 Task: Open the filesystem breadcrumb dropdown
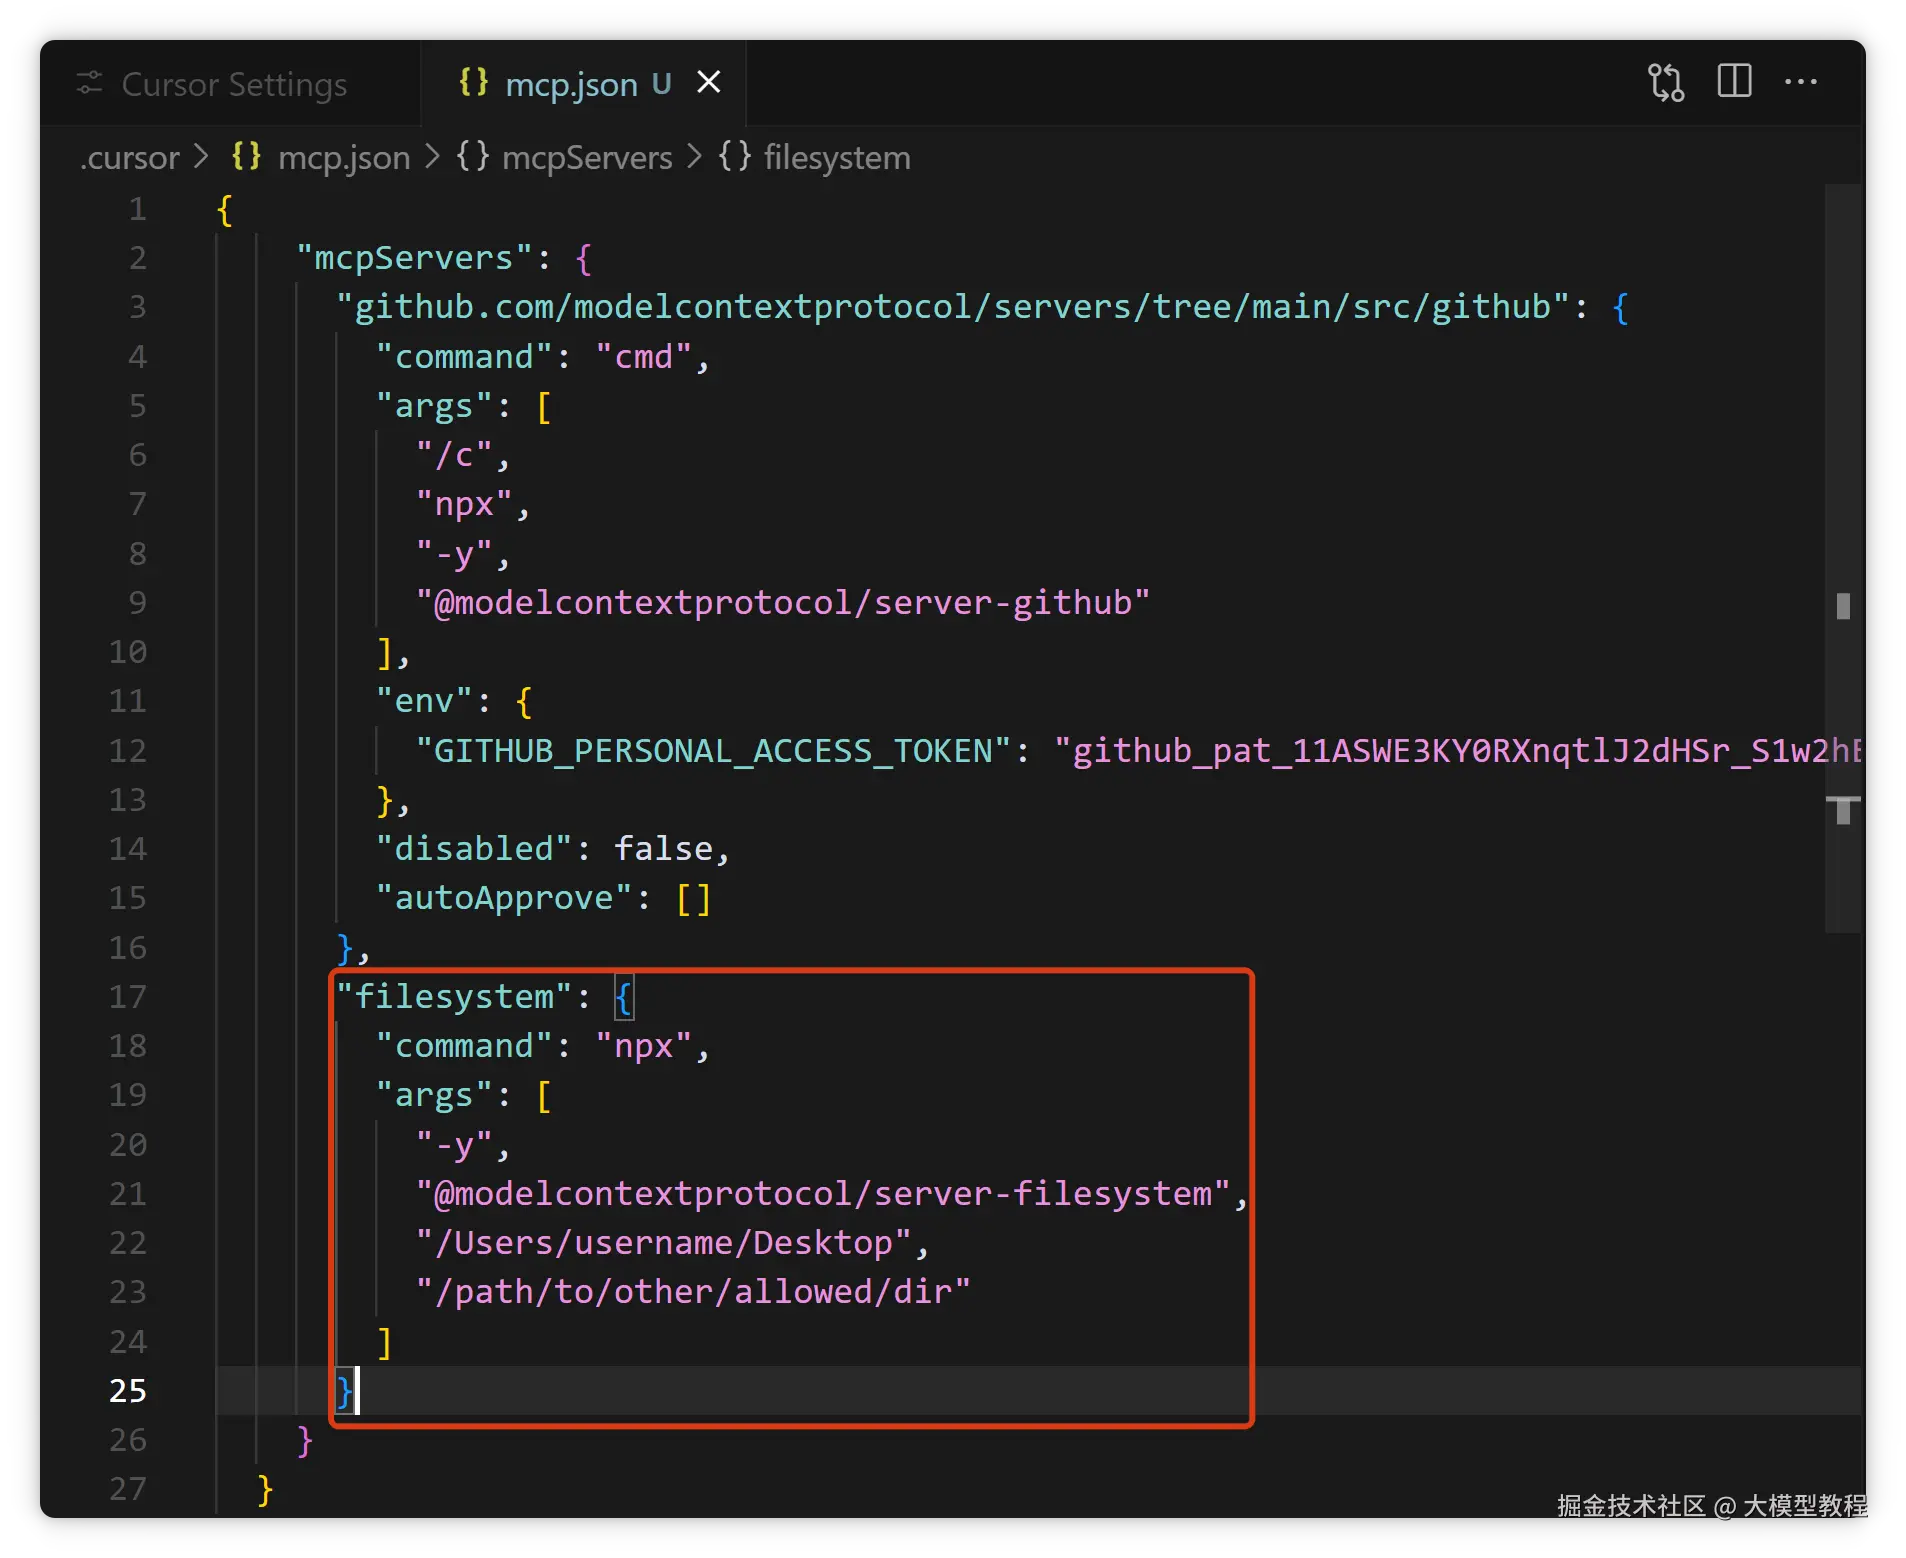point(837,158)
